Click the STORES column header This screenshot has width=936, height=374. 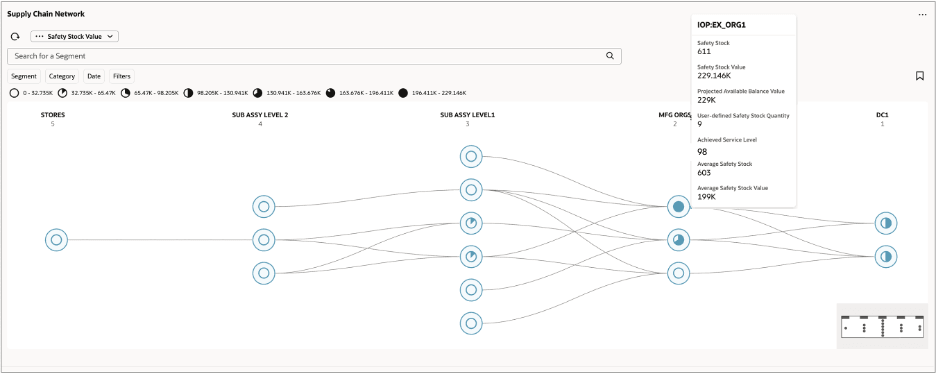click(53, 115)
